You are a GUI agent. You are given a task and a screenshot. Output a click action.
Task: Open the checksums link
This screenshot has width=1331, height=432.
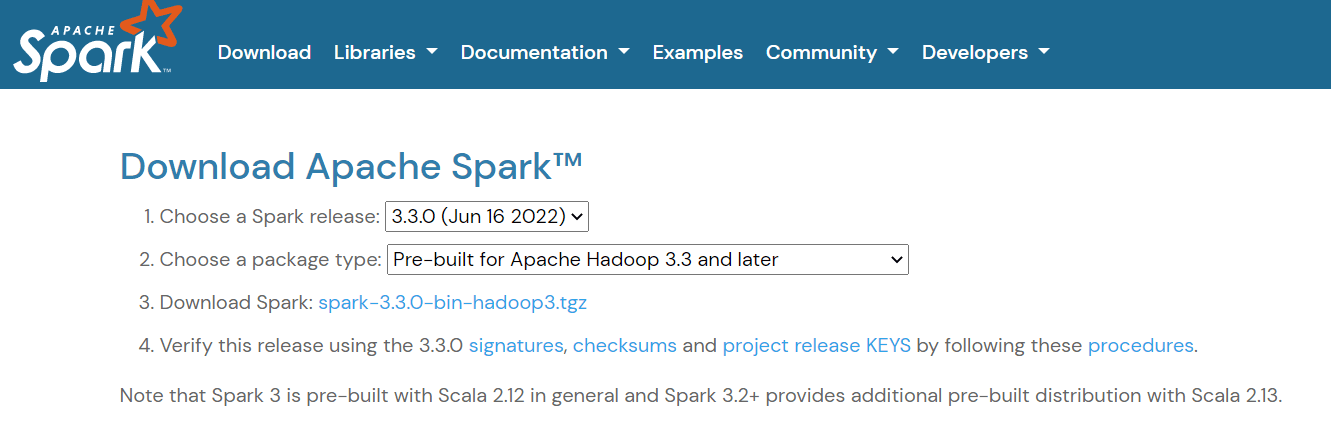[624, 346]
